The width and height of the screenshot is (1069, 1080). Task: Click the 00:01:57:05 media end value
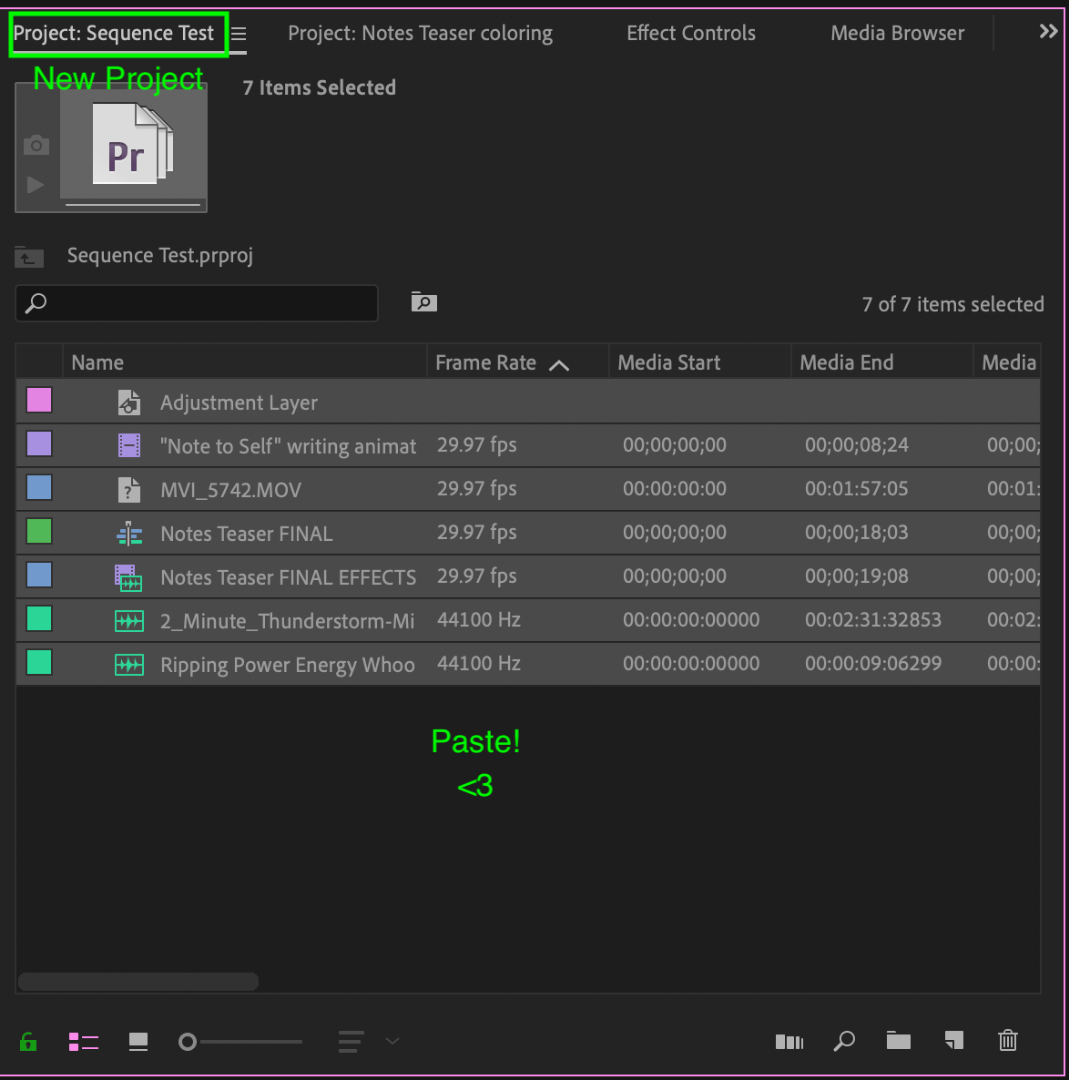click(856, 488)
